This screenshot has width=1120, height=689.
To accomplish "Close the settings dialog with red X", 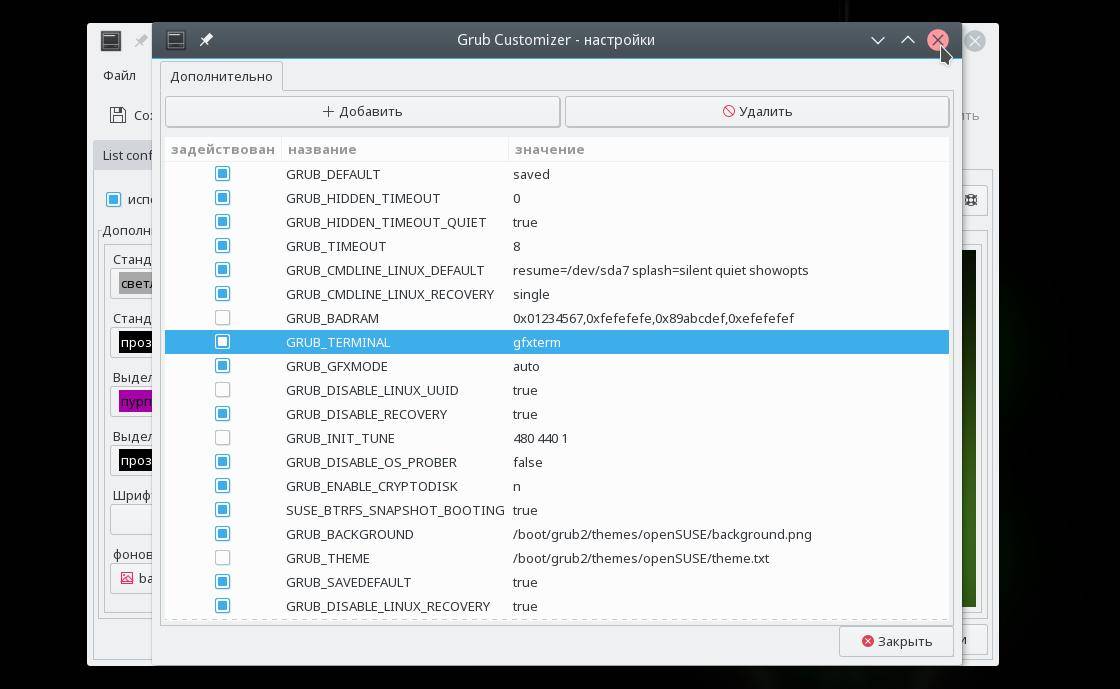I will coord(938,40).
